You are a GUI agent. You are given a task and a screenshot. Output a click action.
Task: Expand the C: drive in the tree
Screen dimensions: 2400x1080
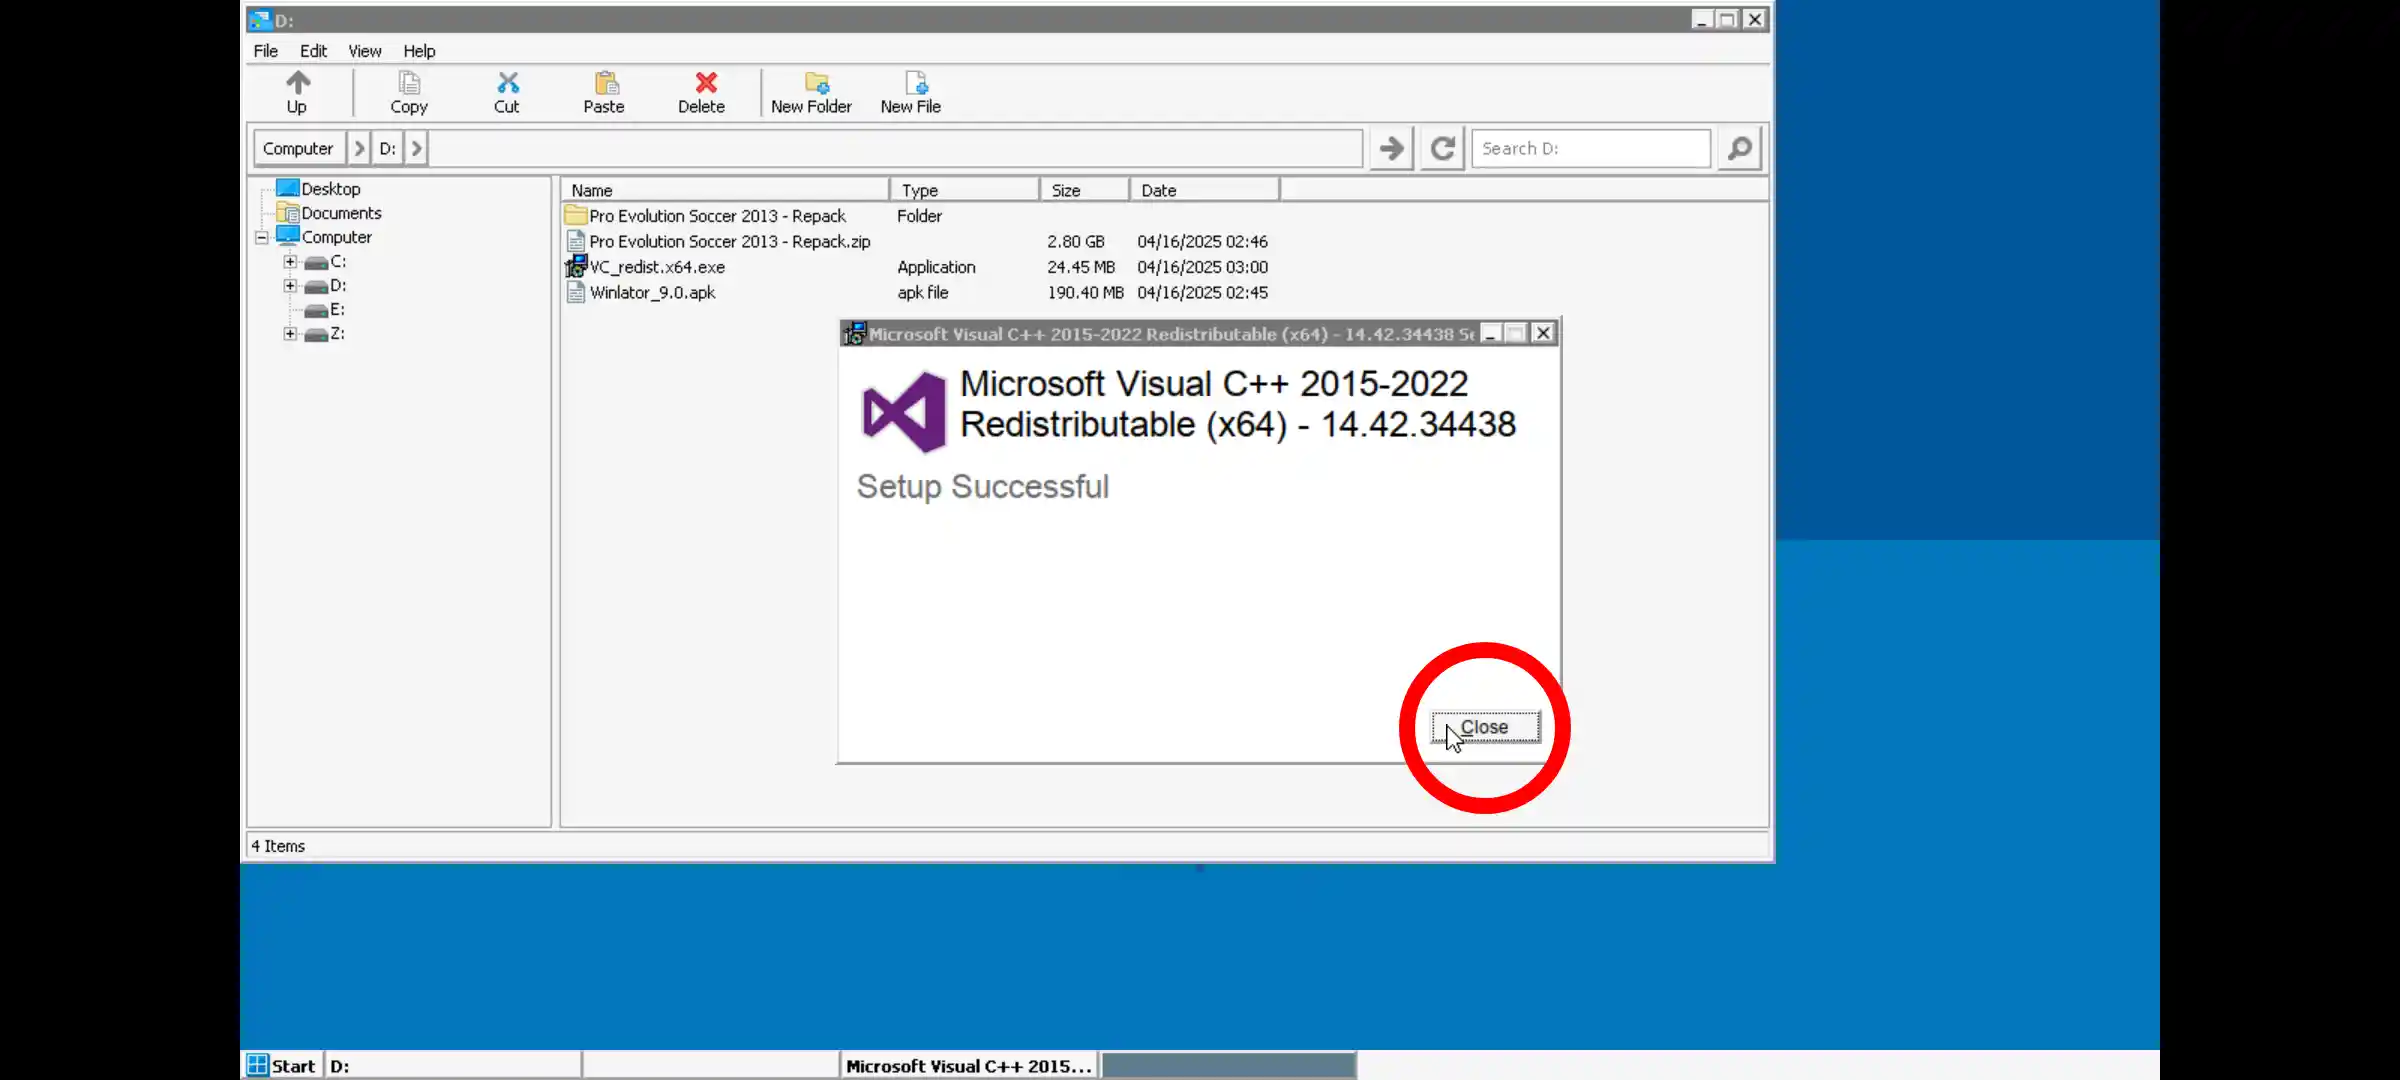[289, 261]
